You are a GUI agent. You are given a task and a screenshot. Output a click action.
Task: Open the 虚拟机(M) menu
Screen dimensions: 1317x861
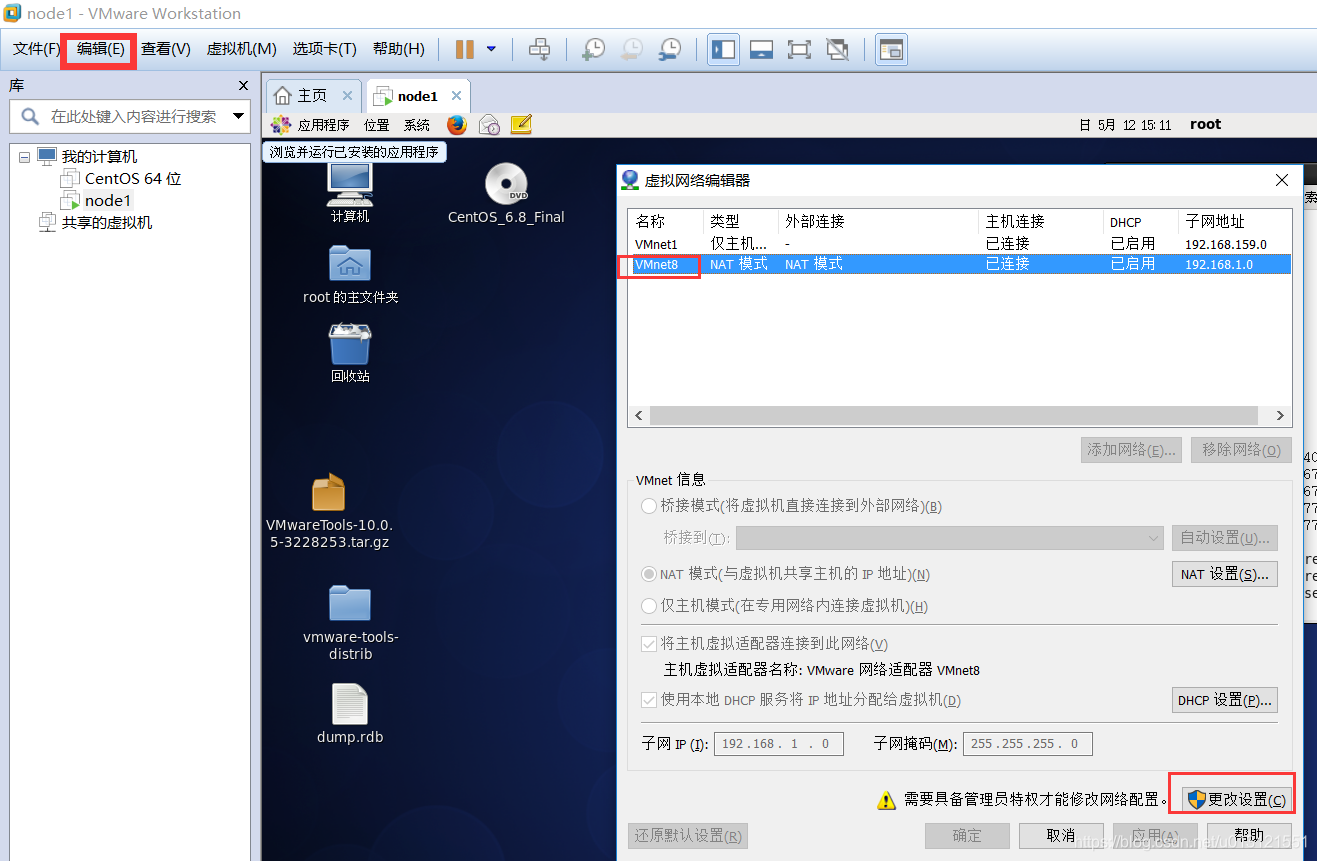241,49
